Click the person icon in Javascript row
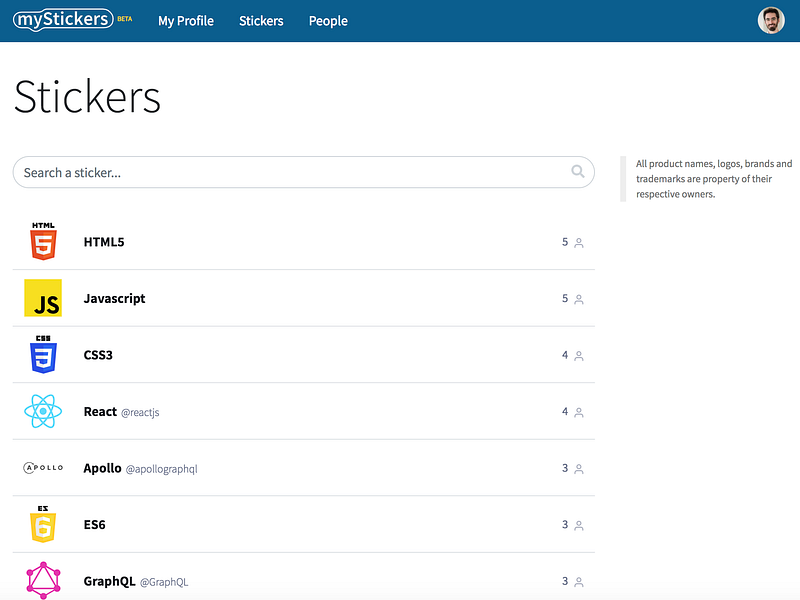Screen dimensions: 800x600 (579, 299)
